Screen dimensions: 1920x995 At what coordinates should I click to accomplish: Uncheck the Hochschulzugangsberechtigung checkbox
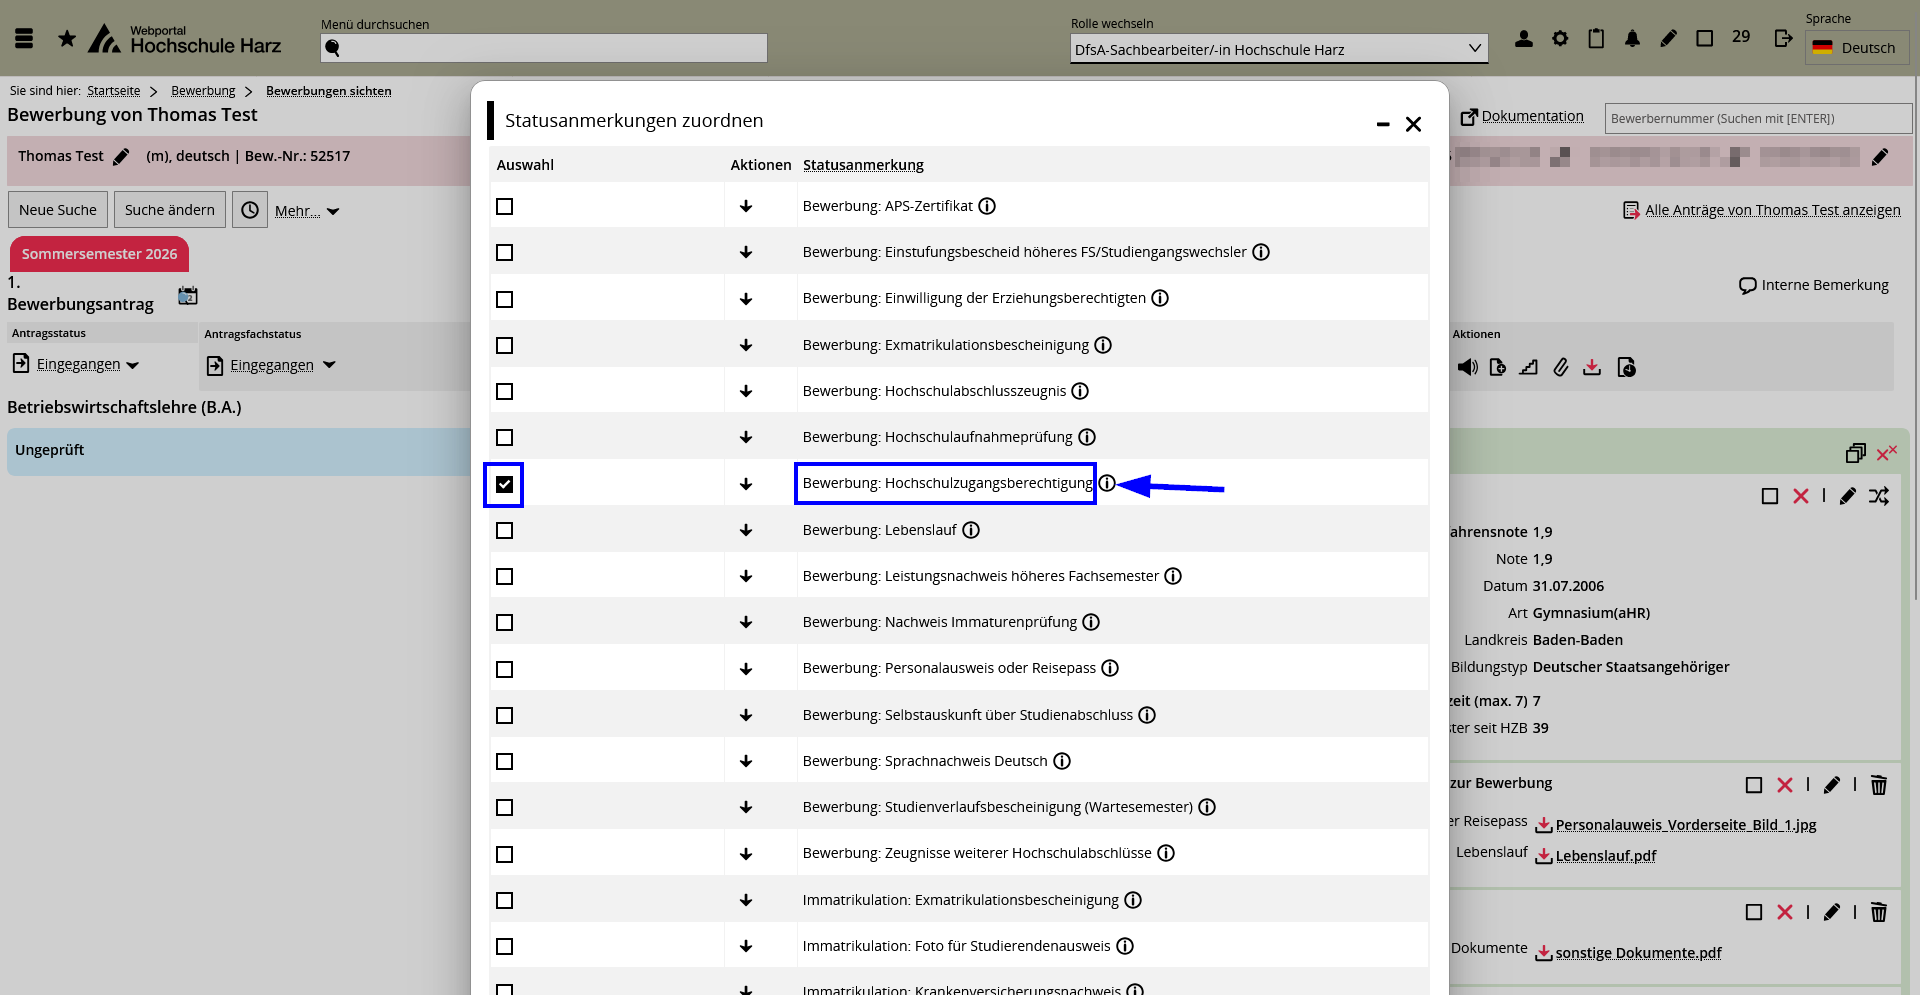pos(504,485)
